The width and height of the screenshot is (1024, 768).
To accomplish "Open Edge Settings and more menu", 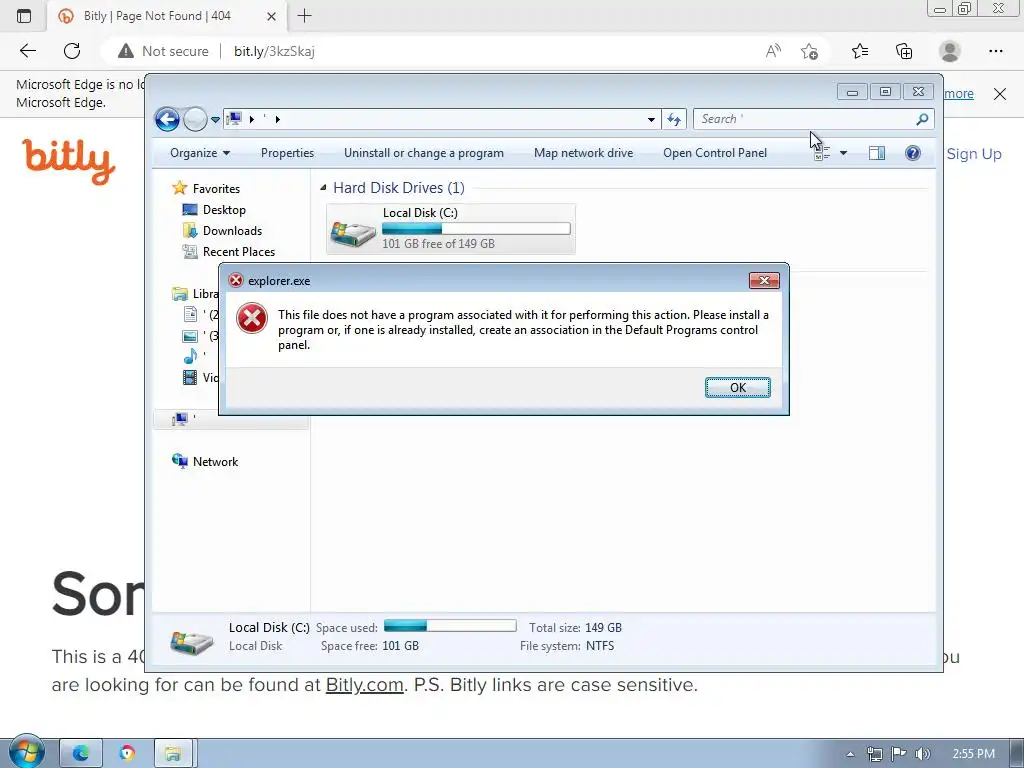I will click(x=995, y=51).
